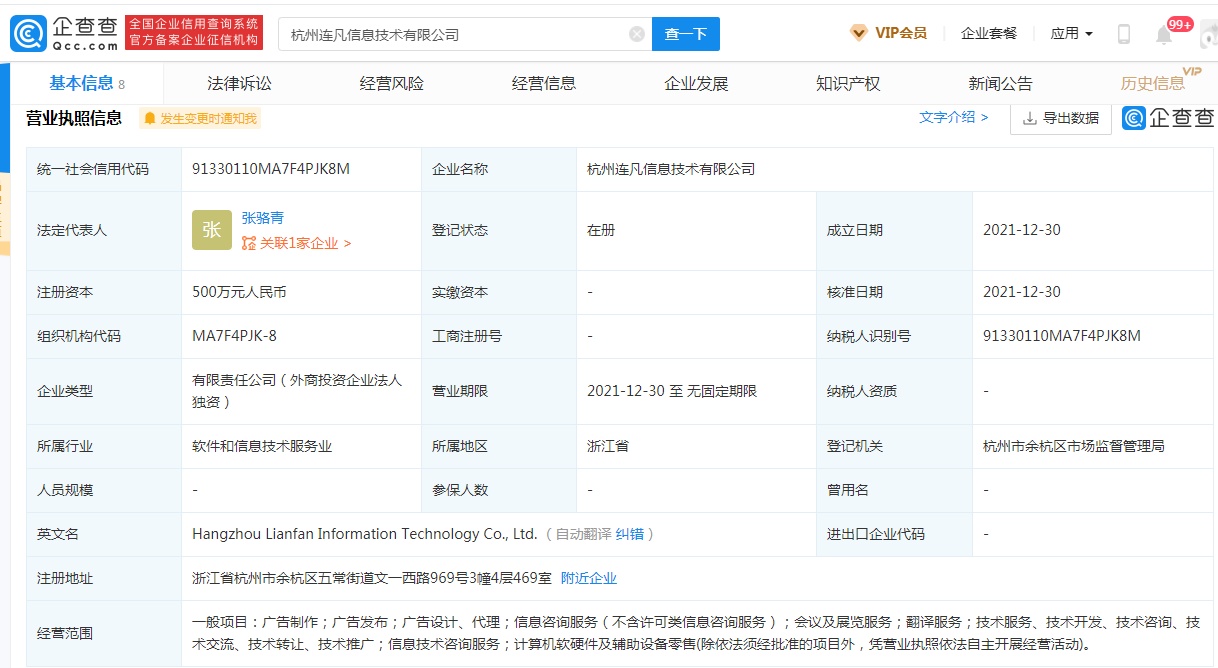1218x668 pixels.
Task: Switch to the 知识产权 tab
Action: point(848,84)
